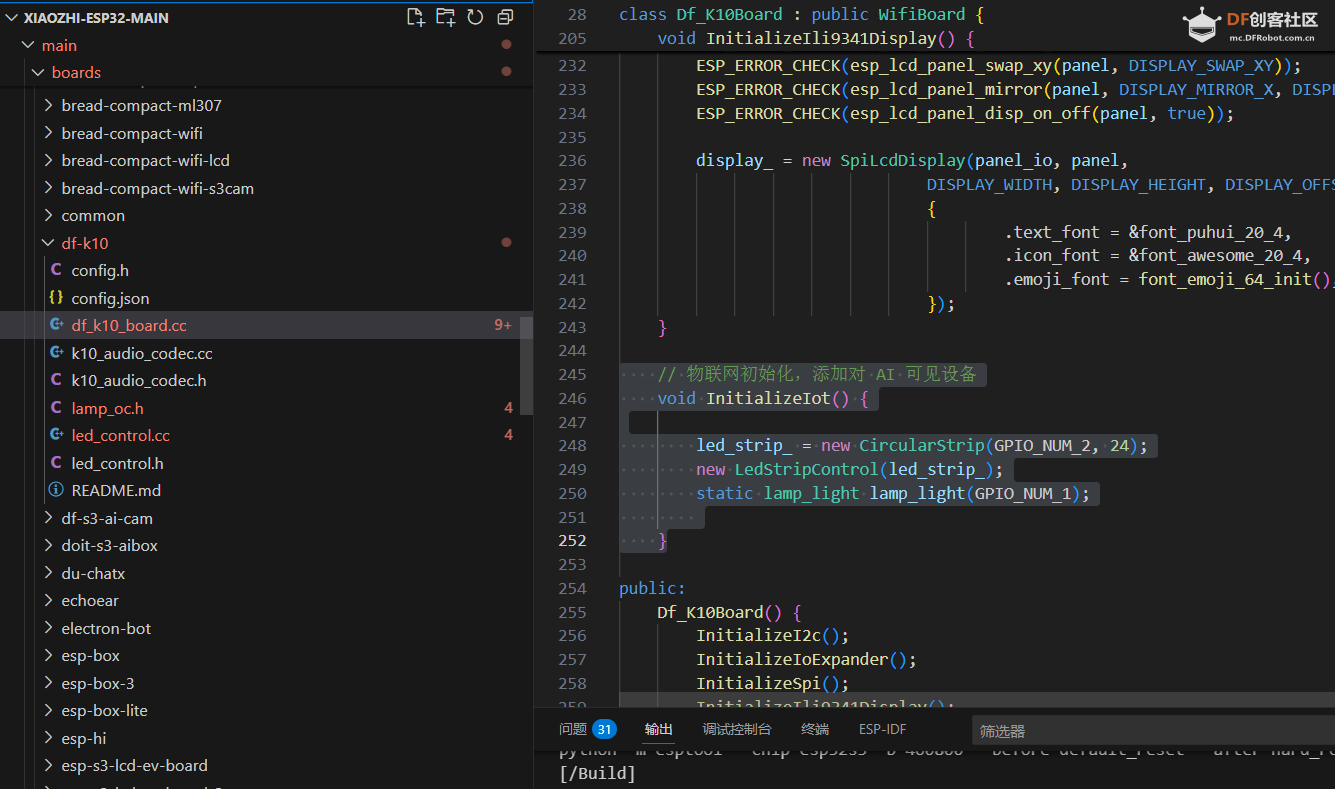The height and width of the screenshot is (789, 1335).
Task: Click the 31 problems count badge
Action: coord(604,729)
